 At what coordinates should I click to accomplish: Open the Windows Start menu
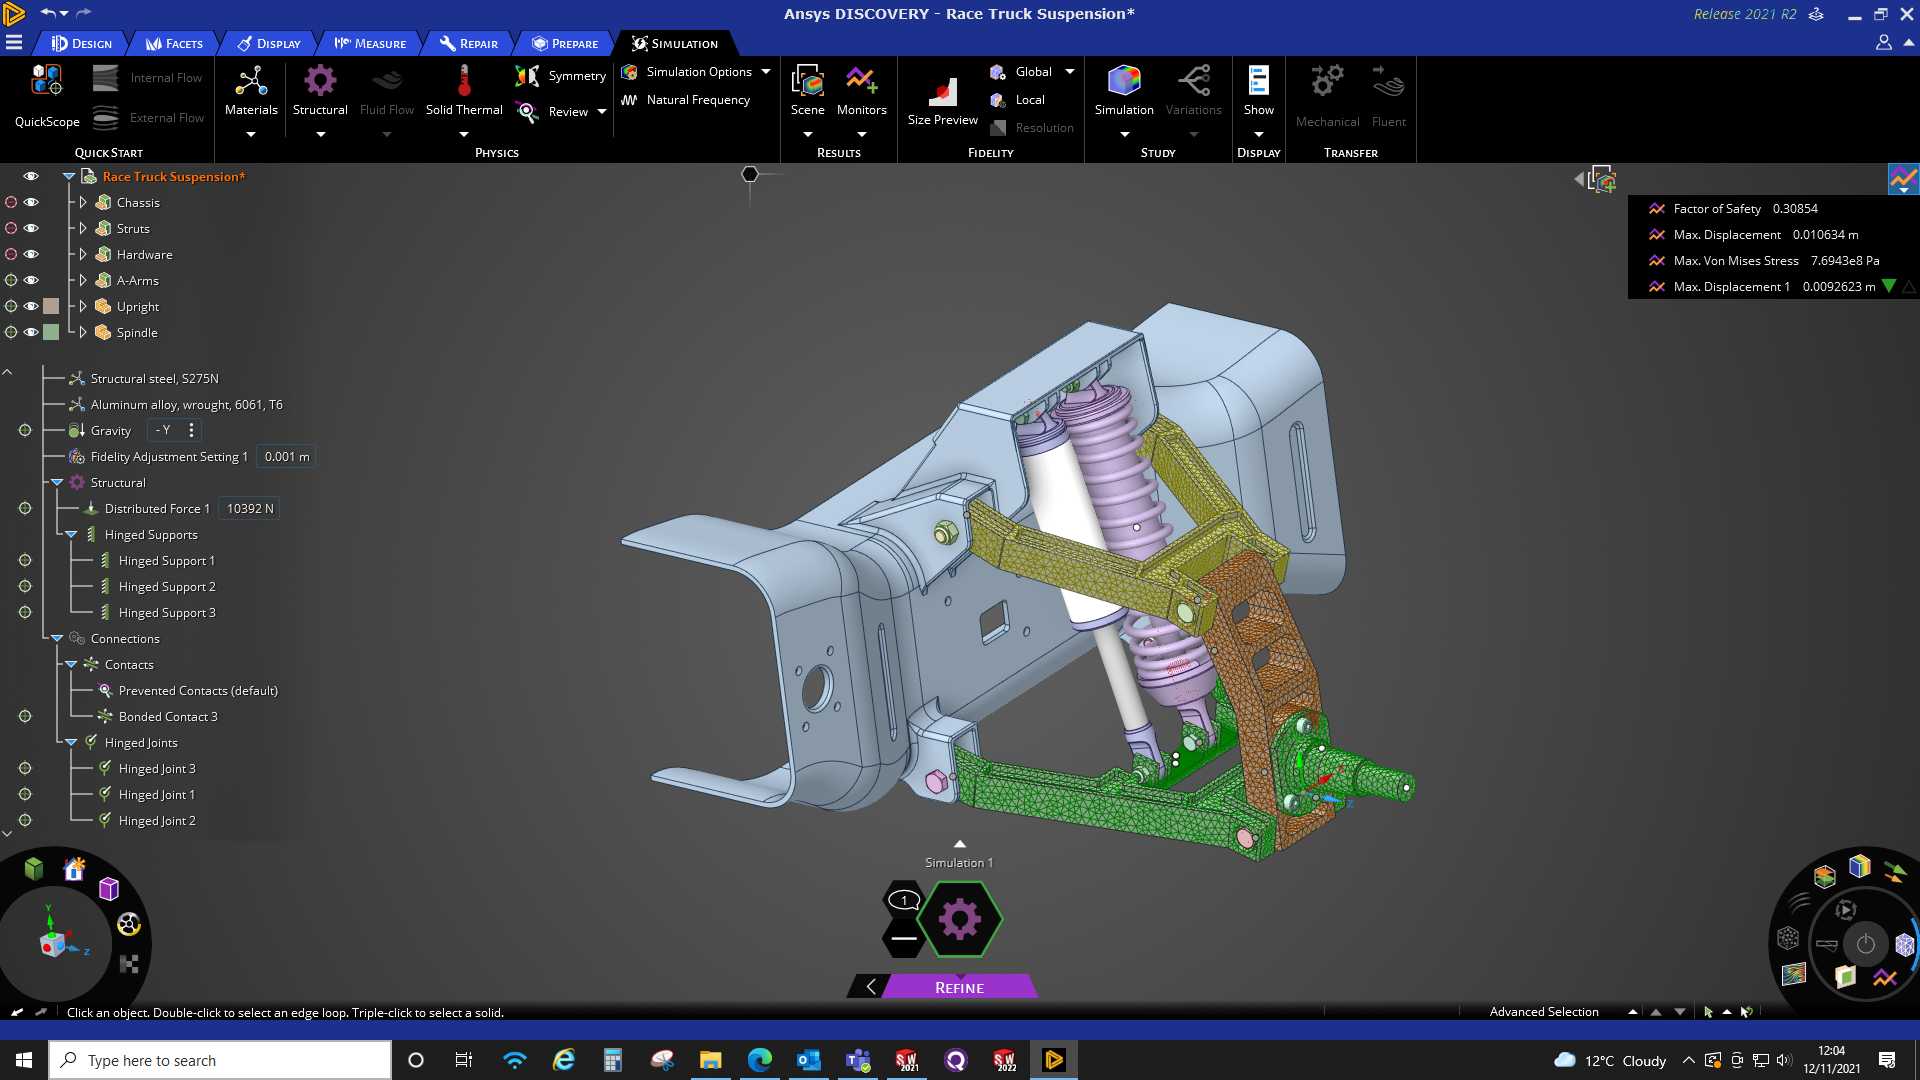click(24, 1060)
